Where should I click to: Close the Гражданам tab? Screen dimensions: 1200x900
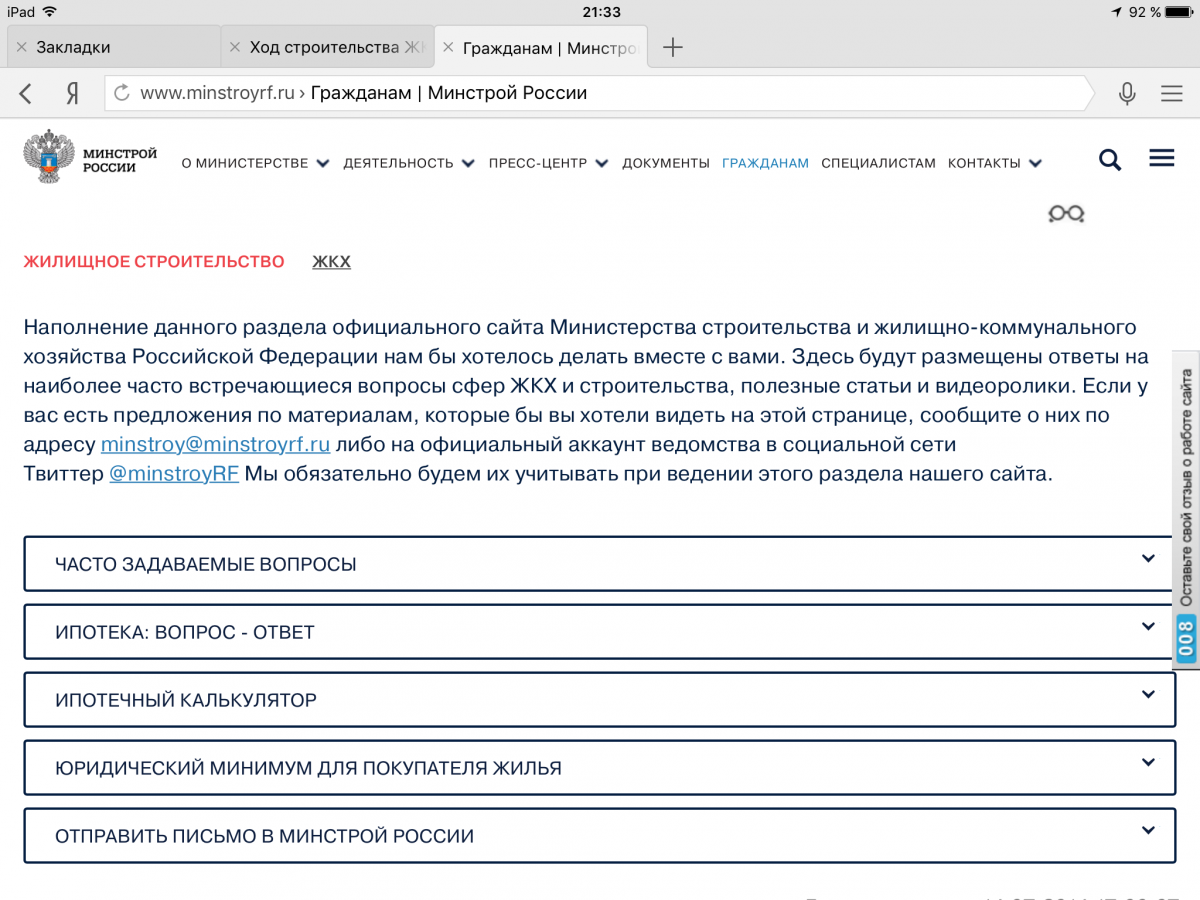tap(448, 47)
